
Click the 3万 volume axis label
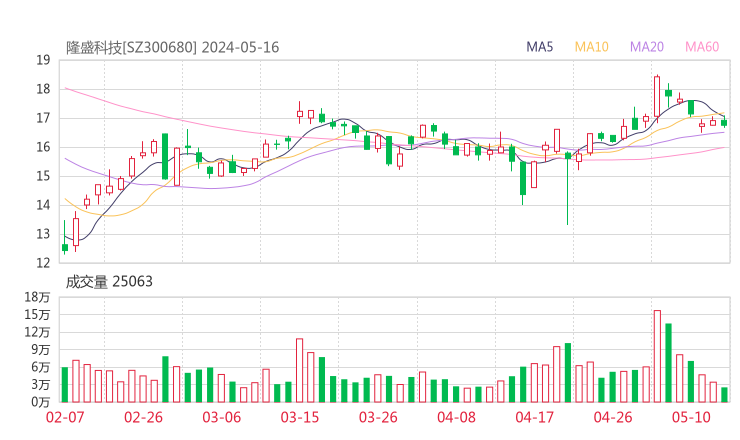[x=41, y=385]
